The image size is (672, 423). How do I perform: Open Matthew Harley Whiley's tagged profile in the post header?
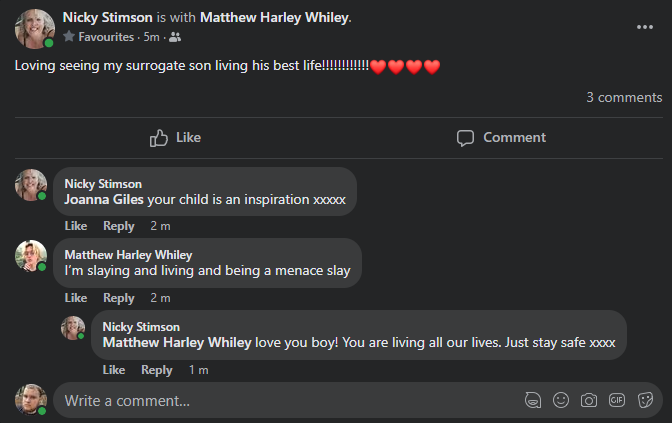(x=274, y=17)
